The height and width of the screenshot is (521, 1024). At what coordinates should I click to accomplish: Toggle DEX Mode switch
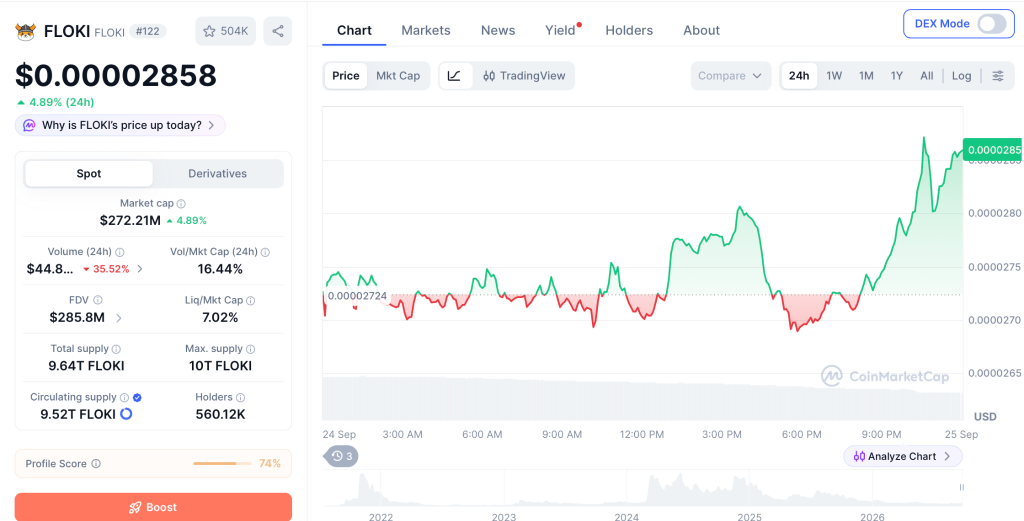(x=991, y=24)
